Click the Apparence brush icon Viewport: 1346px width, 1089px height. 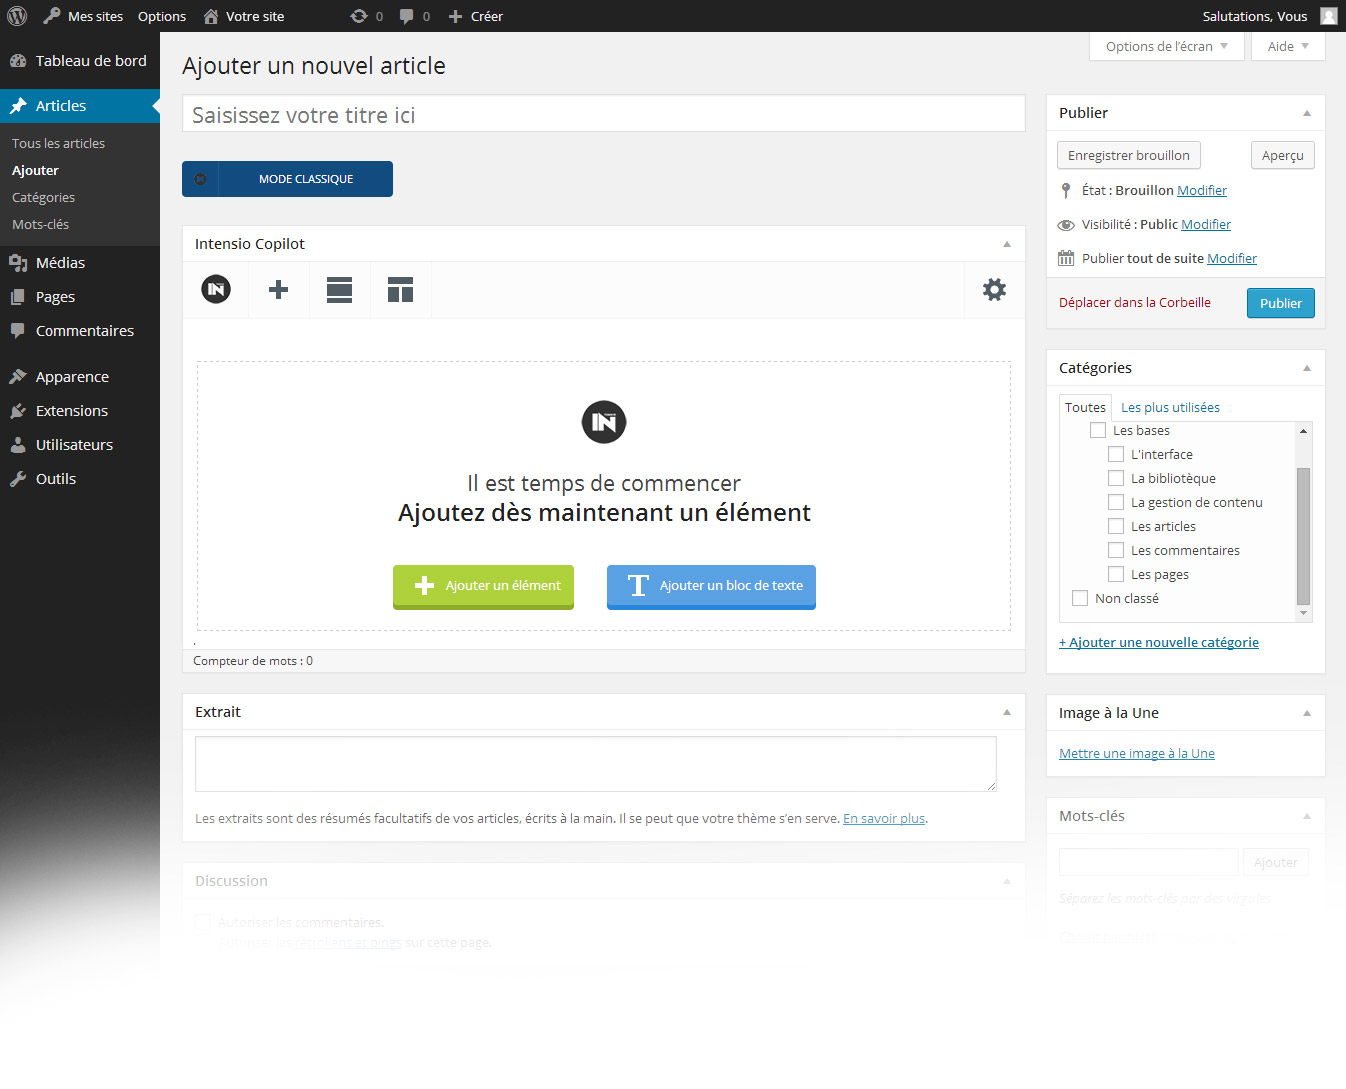tap(18, 377)
